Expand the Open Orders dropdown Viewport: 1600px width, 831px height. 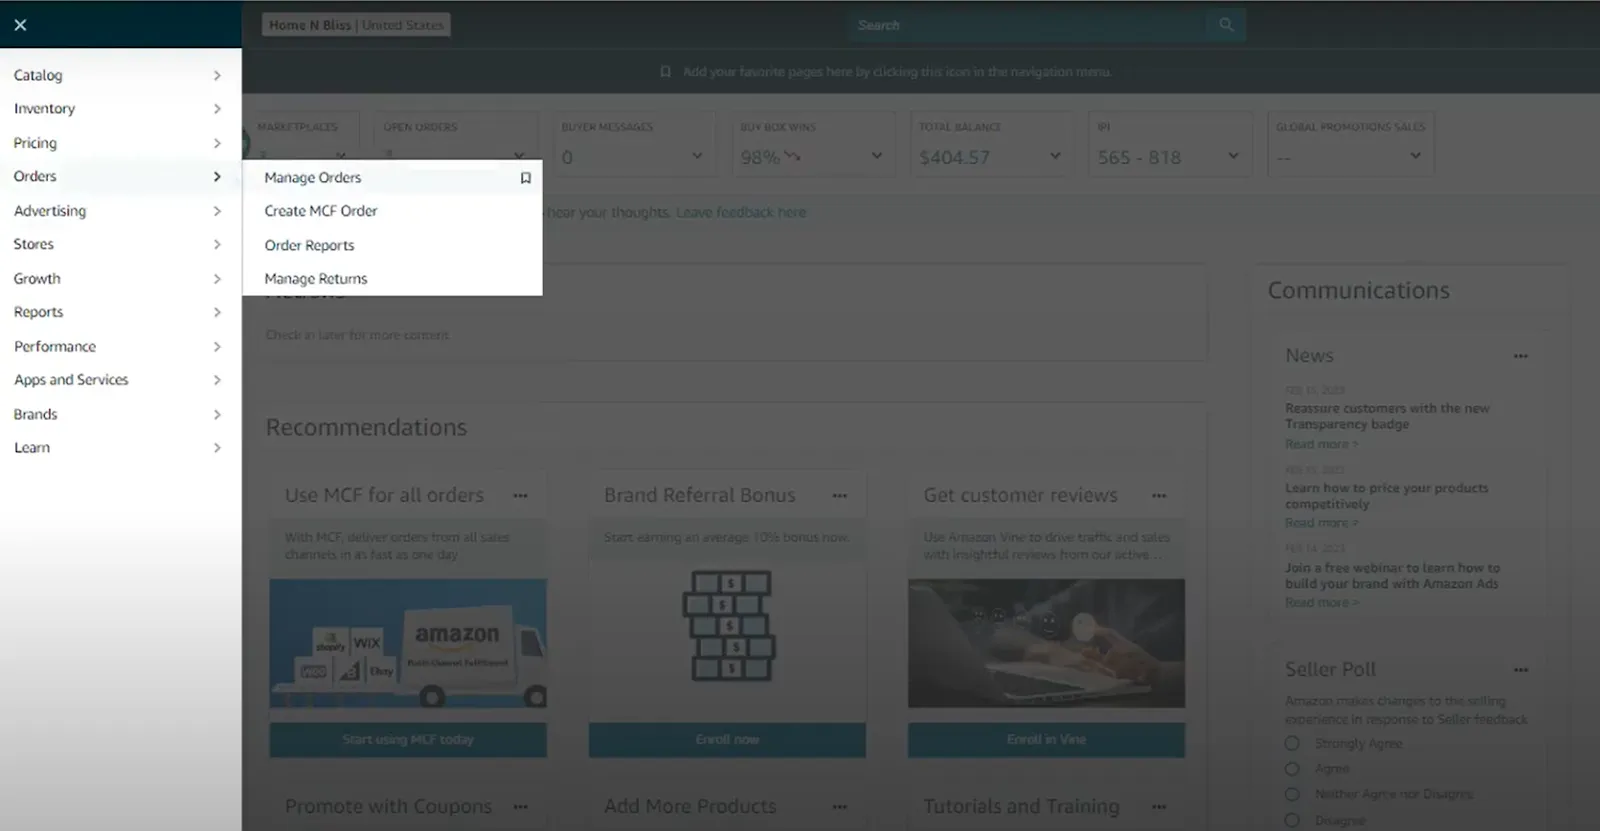coord(519,156)
